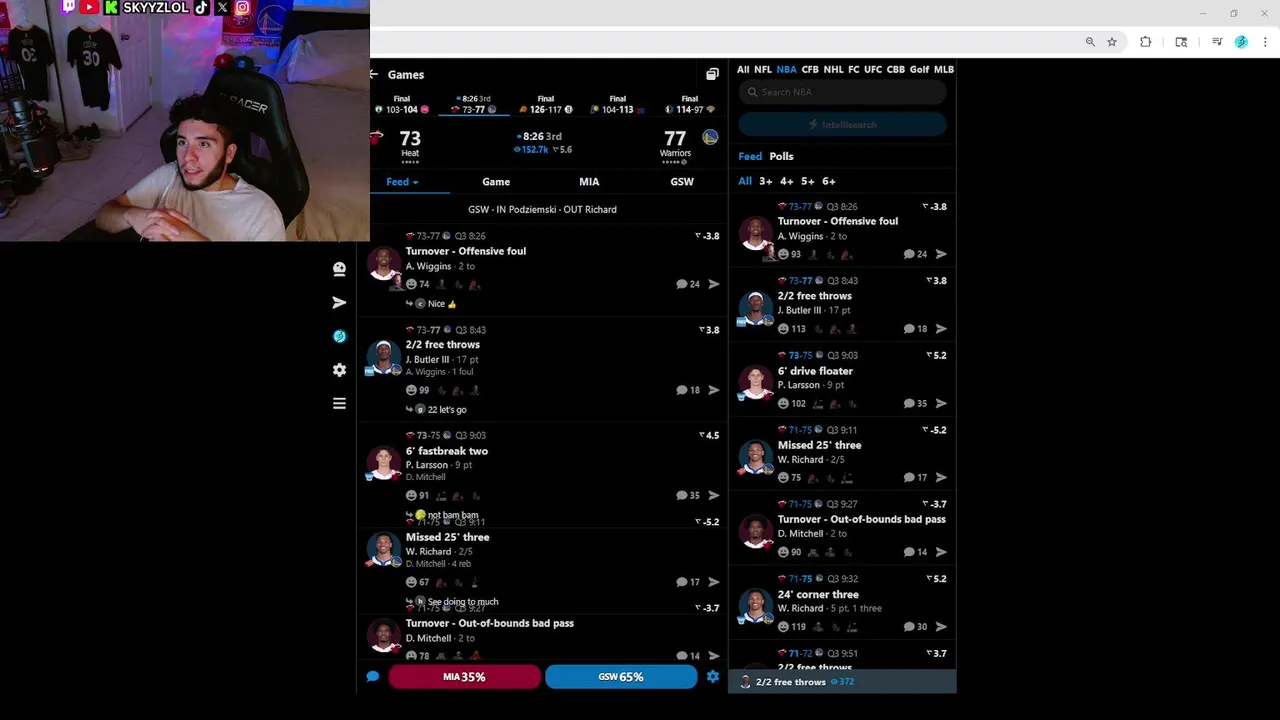1280x720 pixels.
Task: Switch to the MIA tab
Action: [x=589, y=182]
